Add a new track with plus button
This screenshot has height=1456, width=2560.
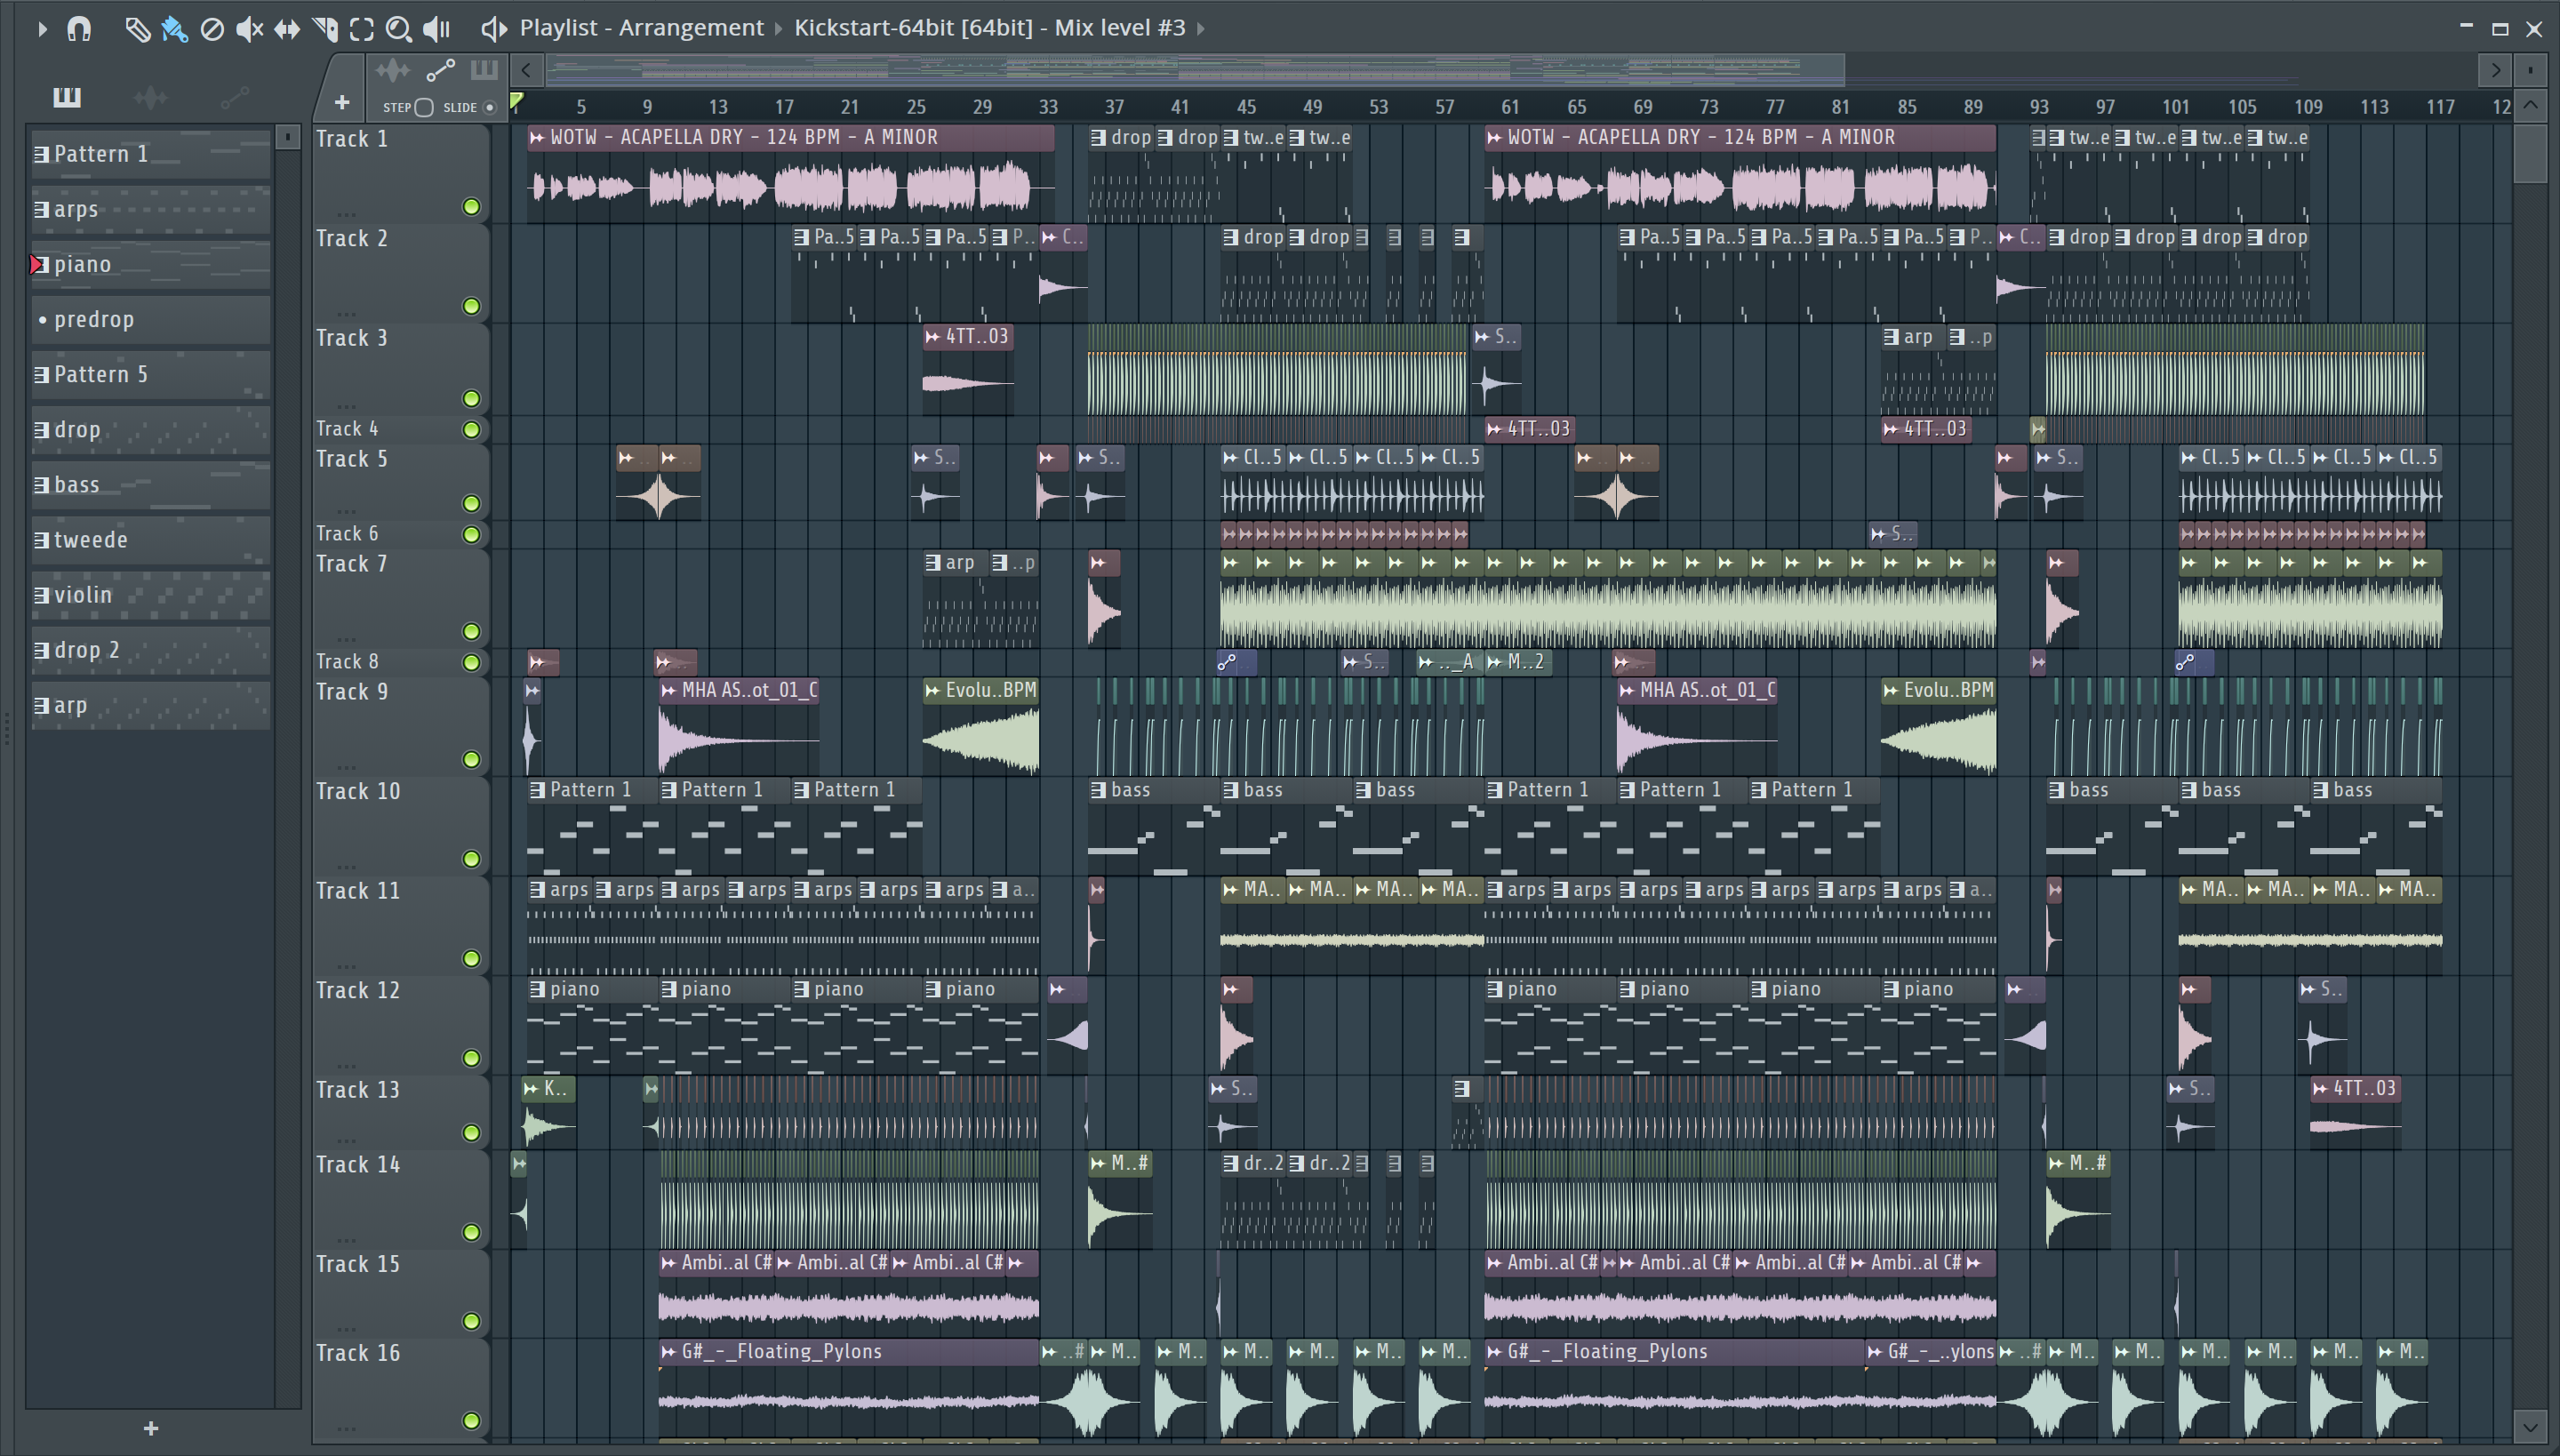pos(341,102)
